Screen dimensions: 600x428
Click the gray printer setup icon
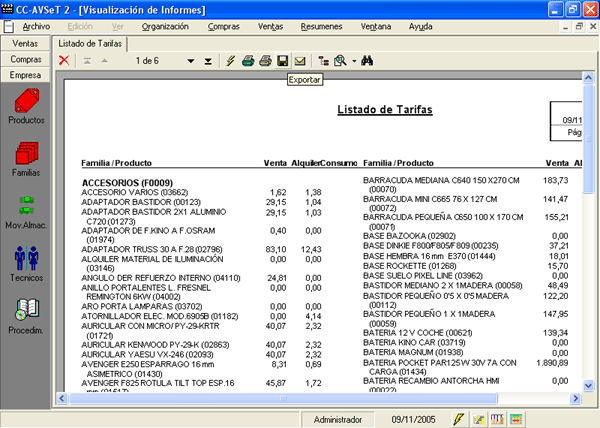[265, 61]
